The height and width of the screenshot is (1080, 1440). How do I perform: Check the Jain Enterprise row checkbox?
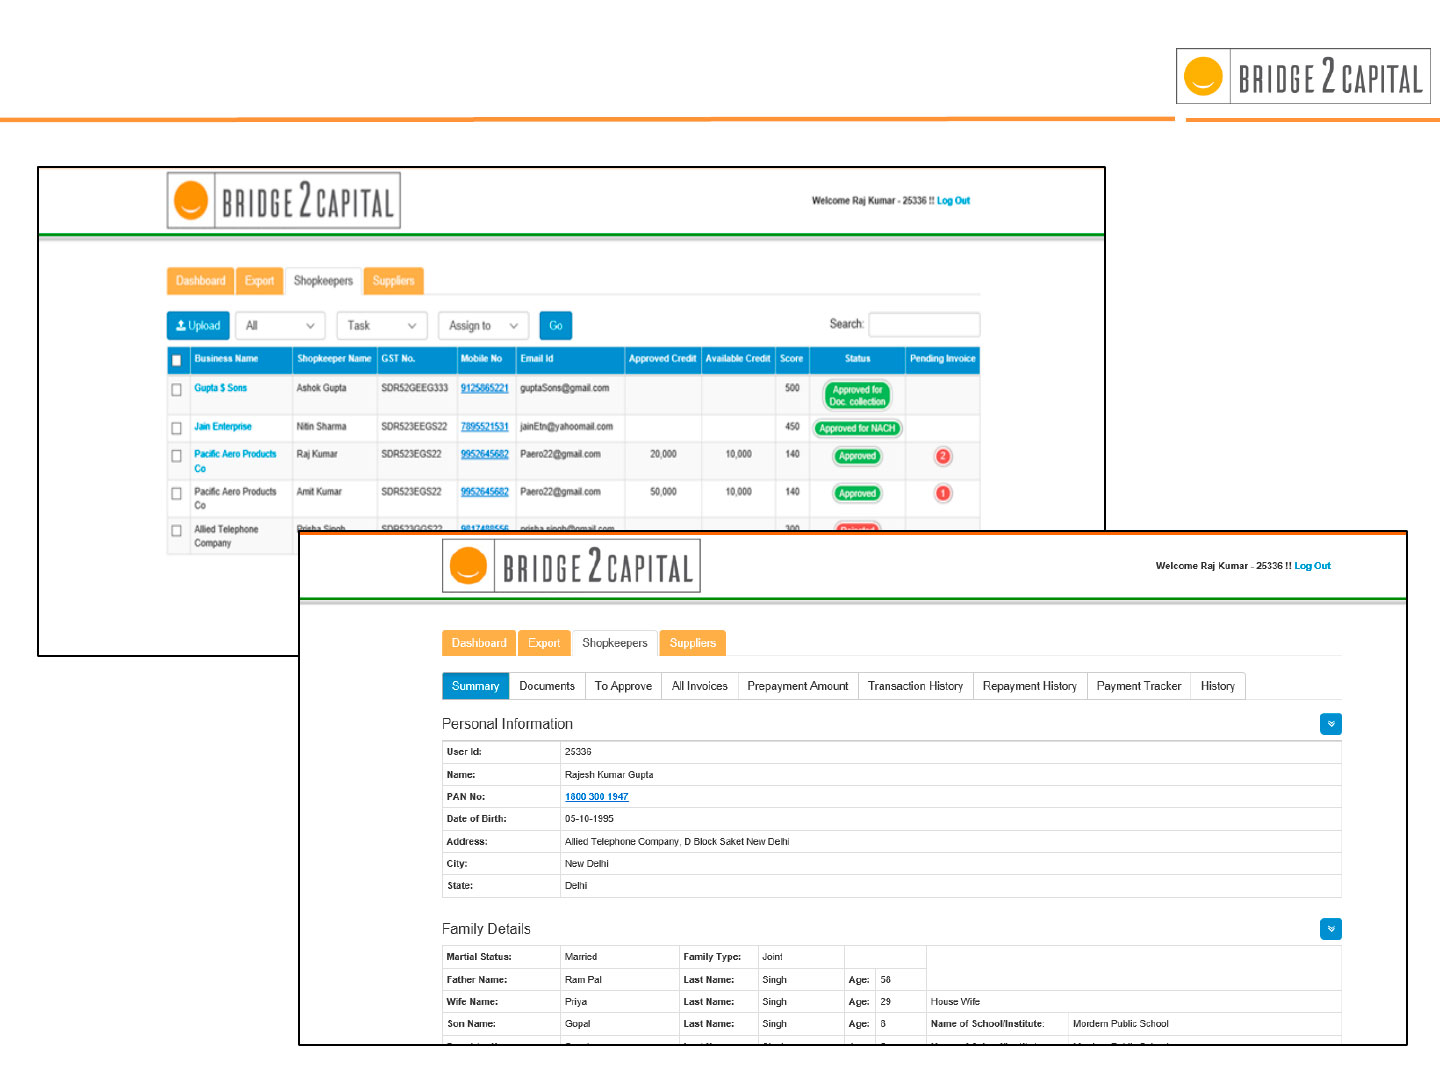click(177, 428)
